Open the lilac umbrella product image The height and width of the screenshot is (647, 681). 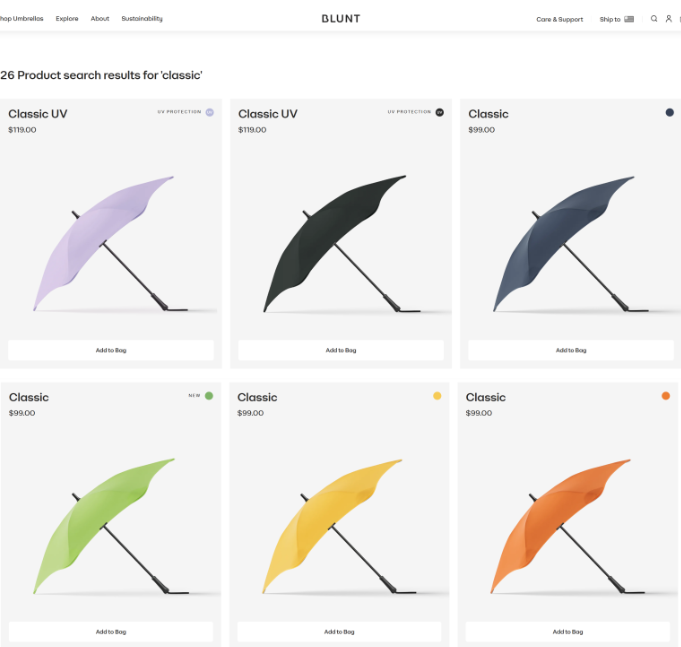pos(111,243)
